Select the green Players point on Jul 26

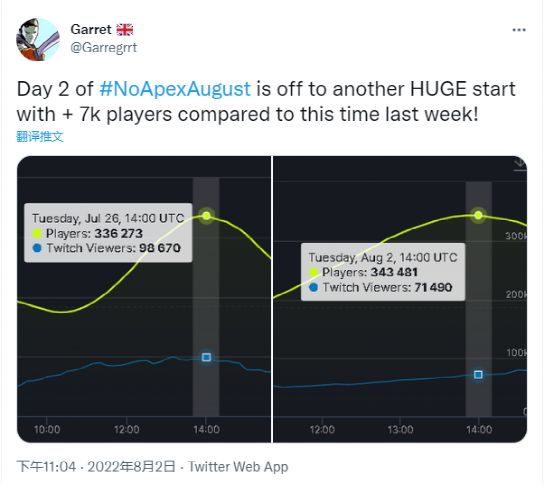point(207,215)
